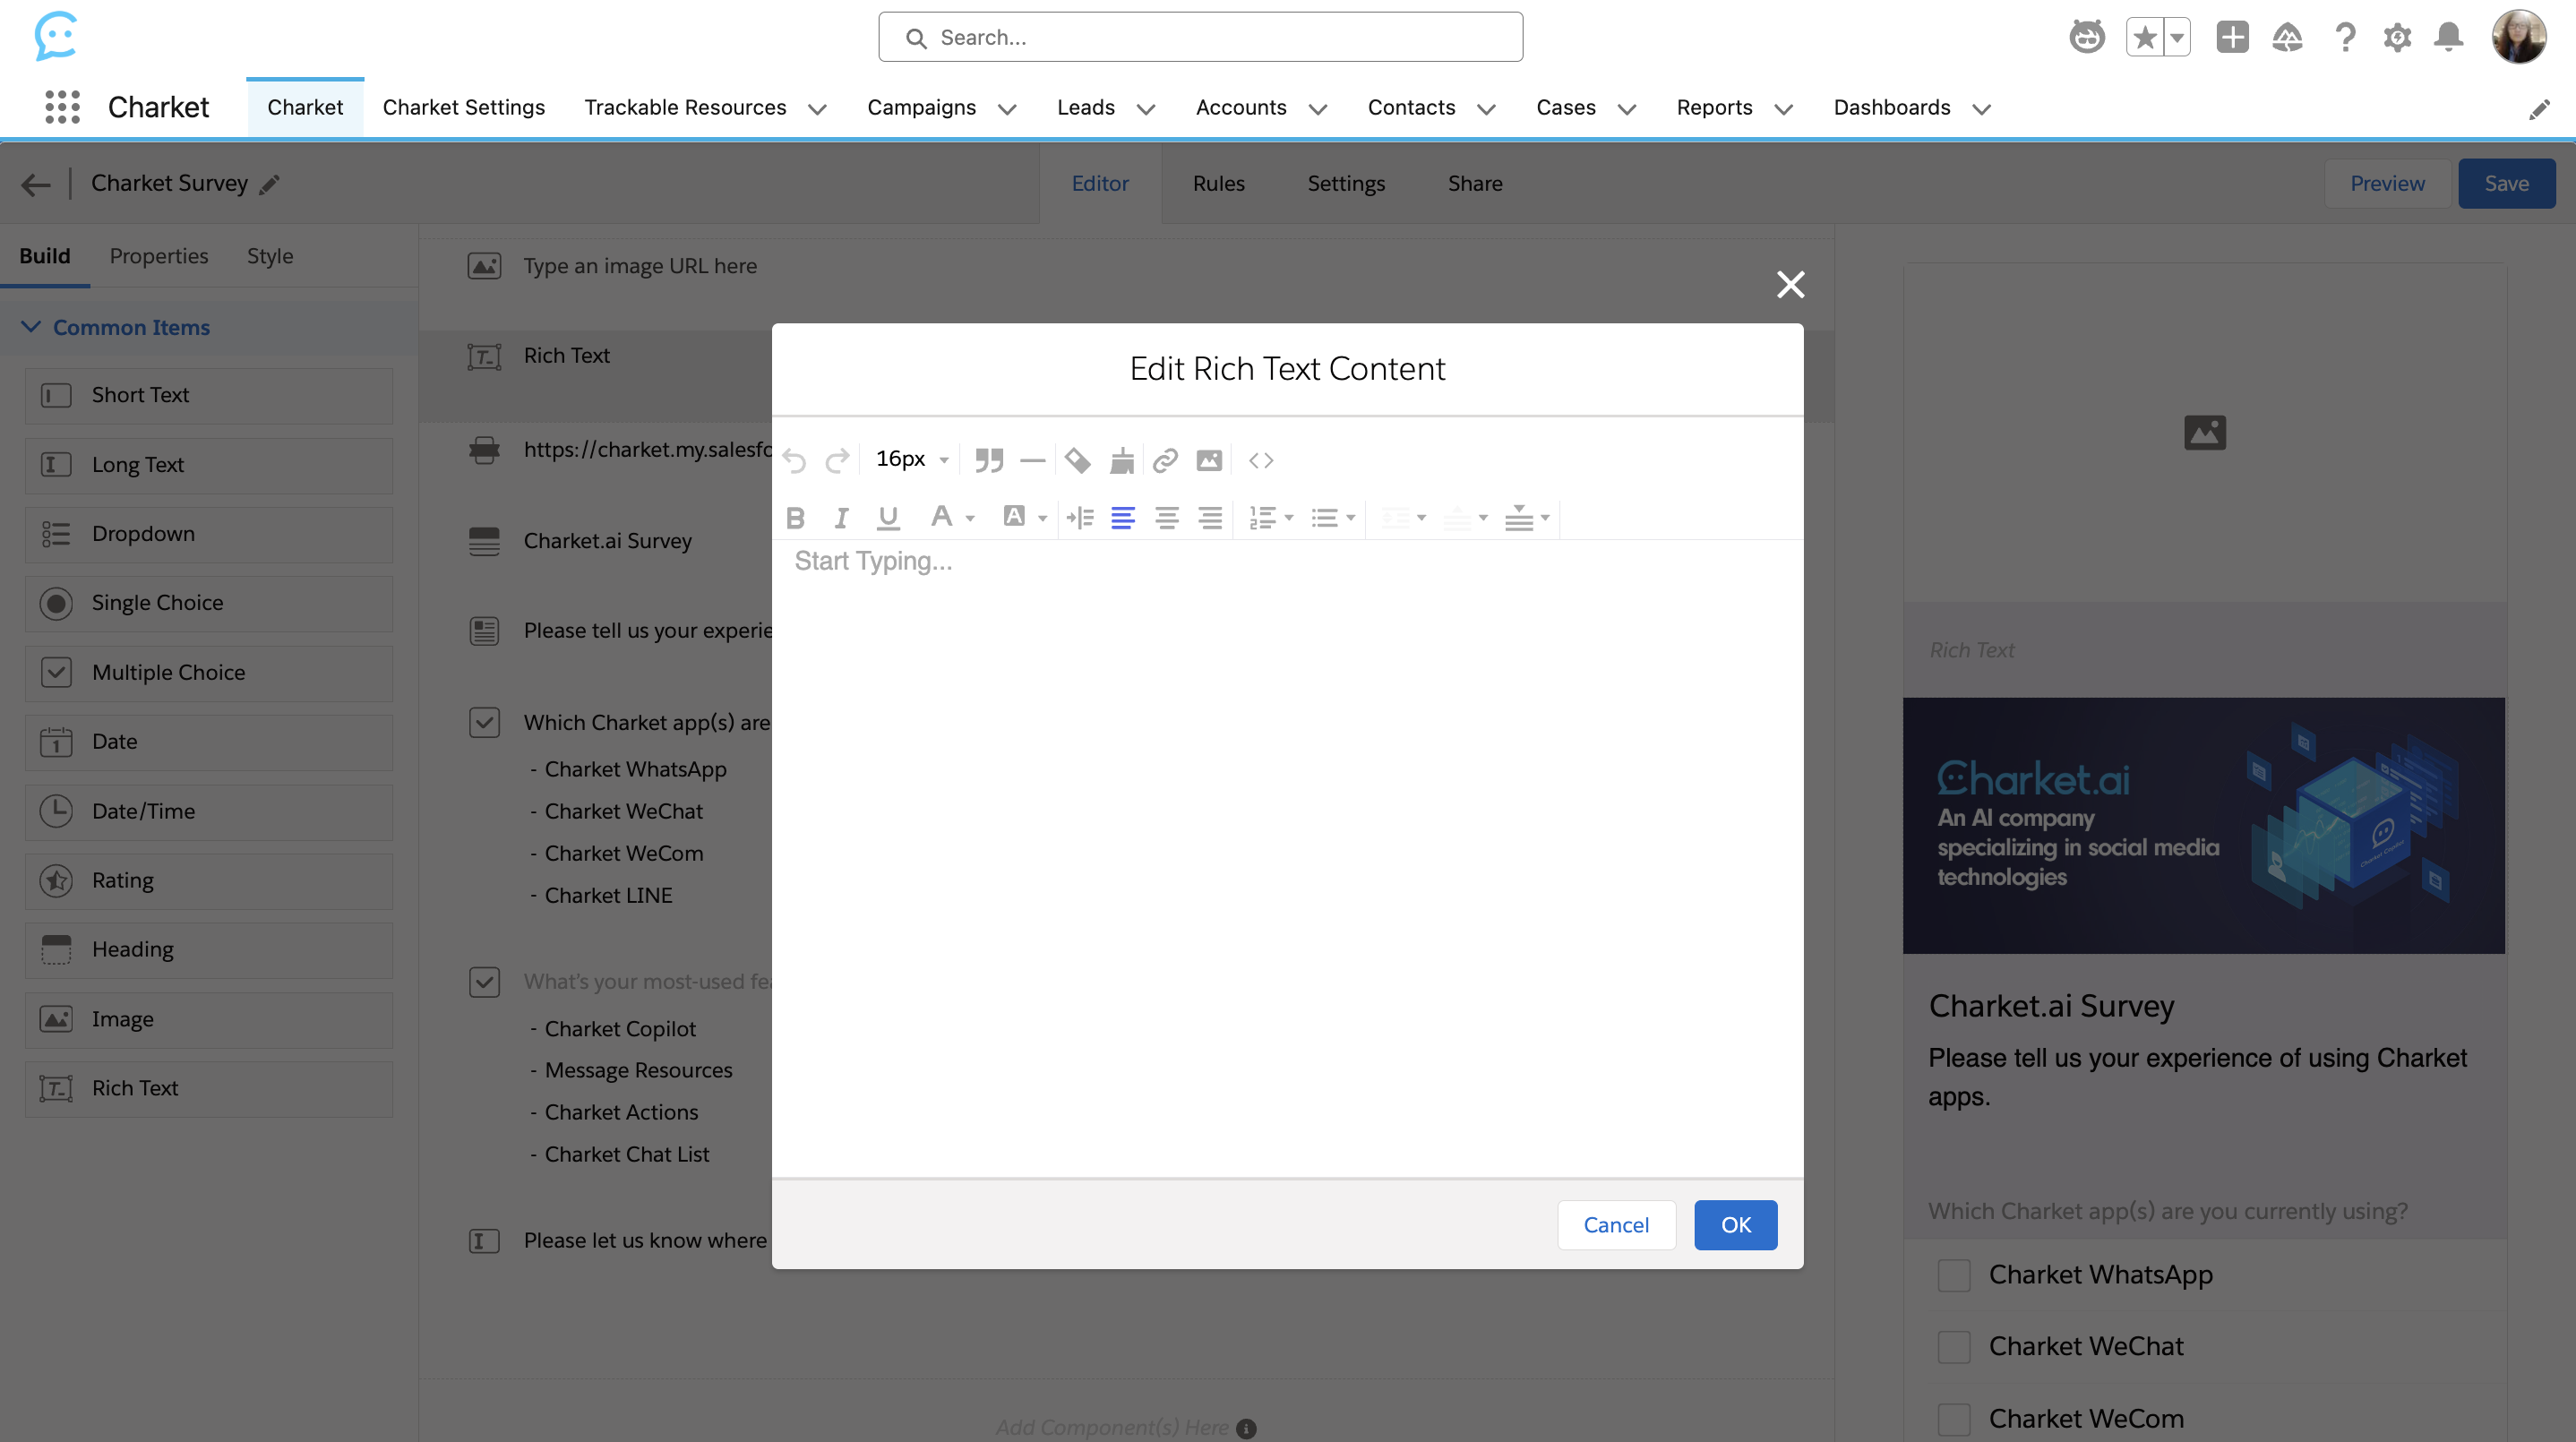Open the code view icon
Screen dimensions: 2576x1442
pyautogui.click(x=1261, y=460)
